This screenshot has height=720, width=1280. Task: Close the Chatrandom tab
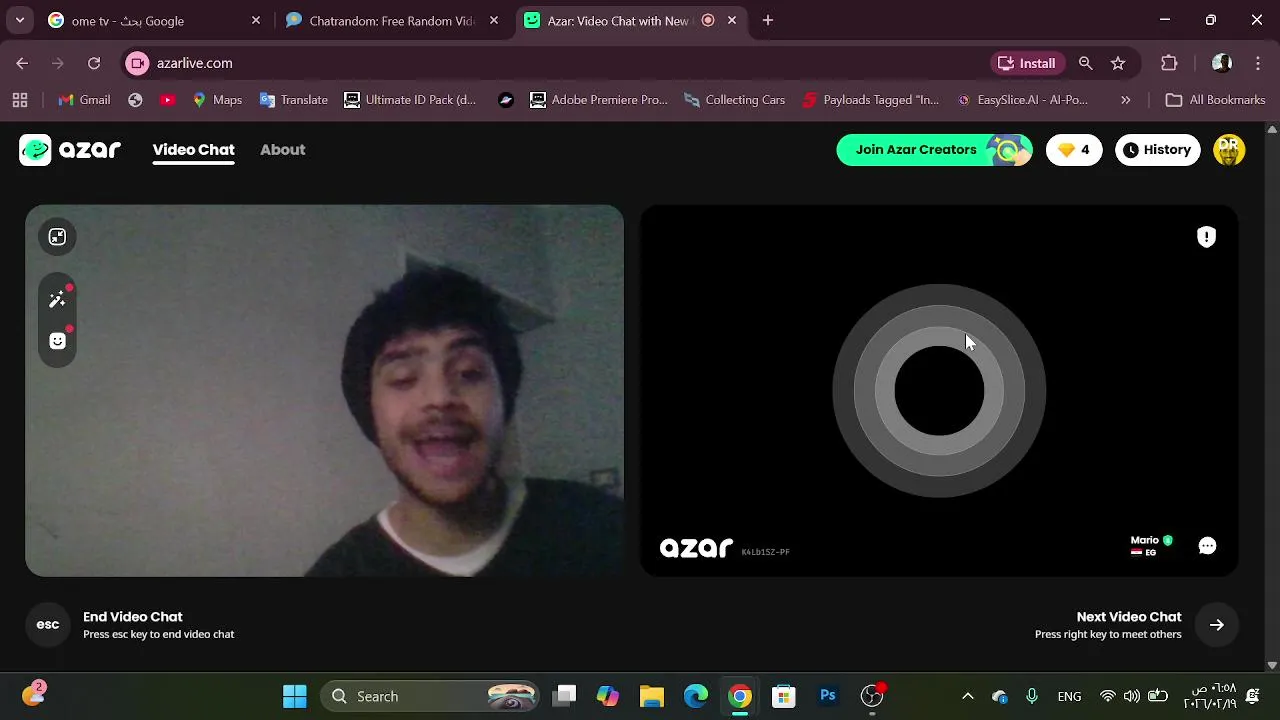click(x=494, y=20)
